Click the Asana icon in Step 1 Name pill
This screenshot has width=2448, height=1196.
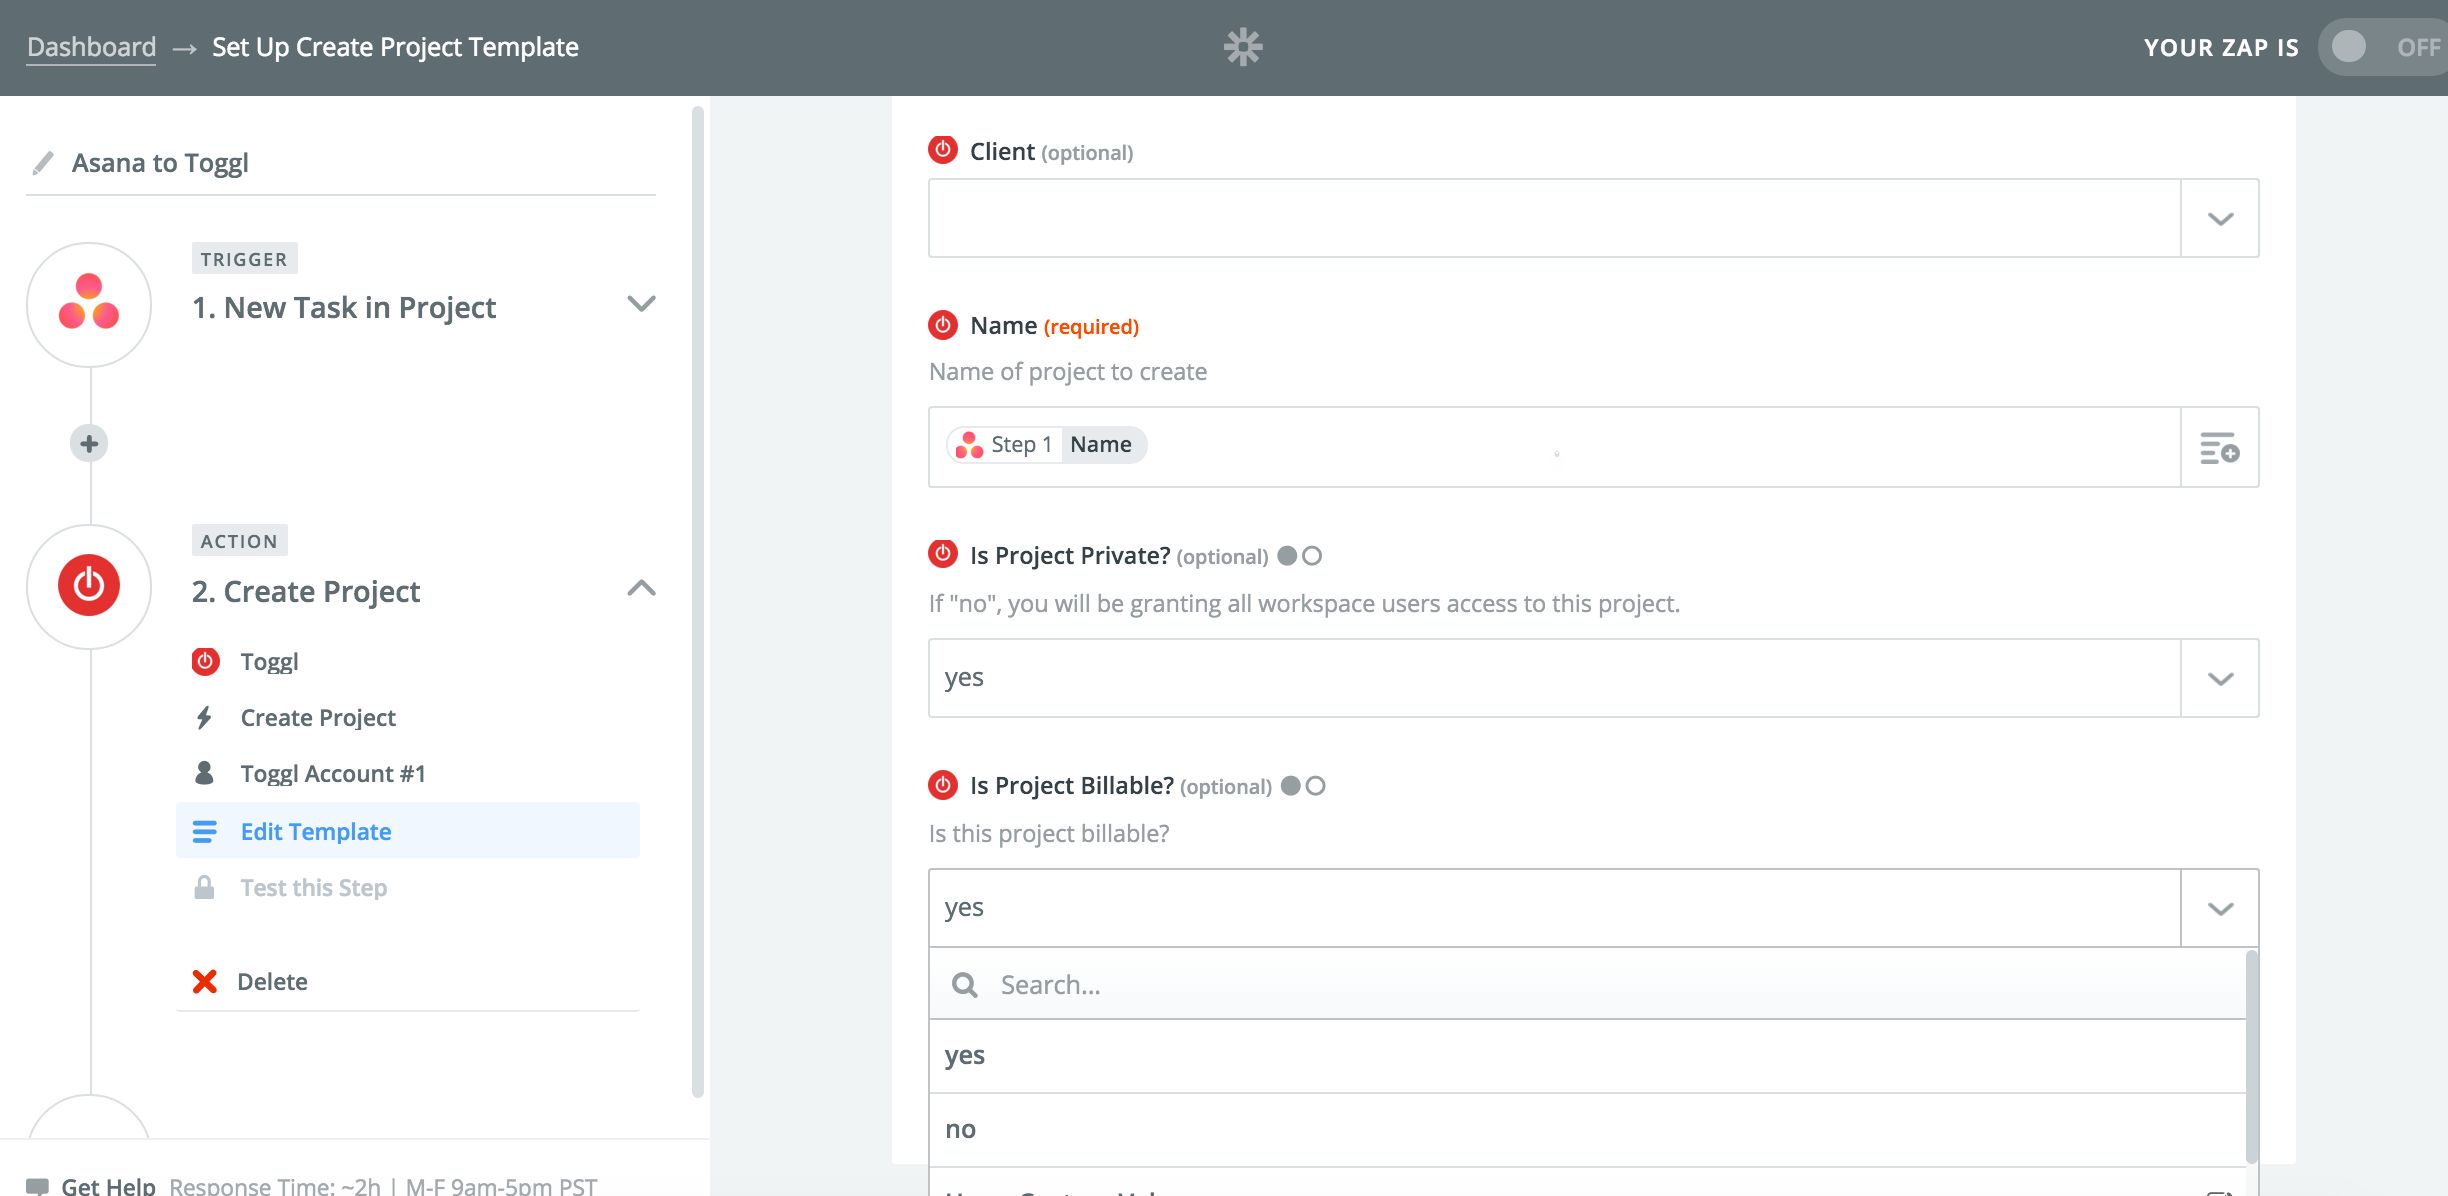(x=969, y=445)
